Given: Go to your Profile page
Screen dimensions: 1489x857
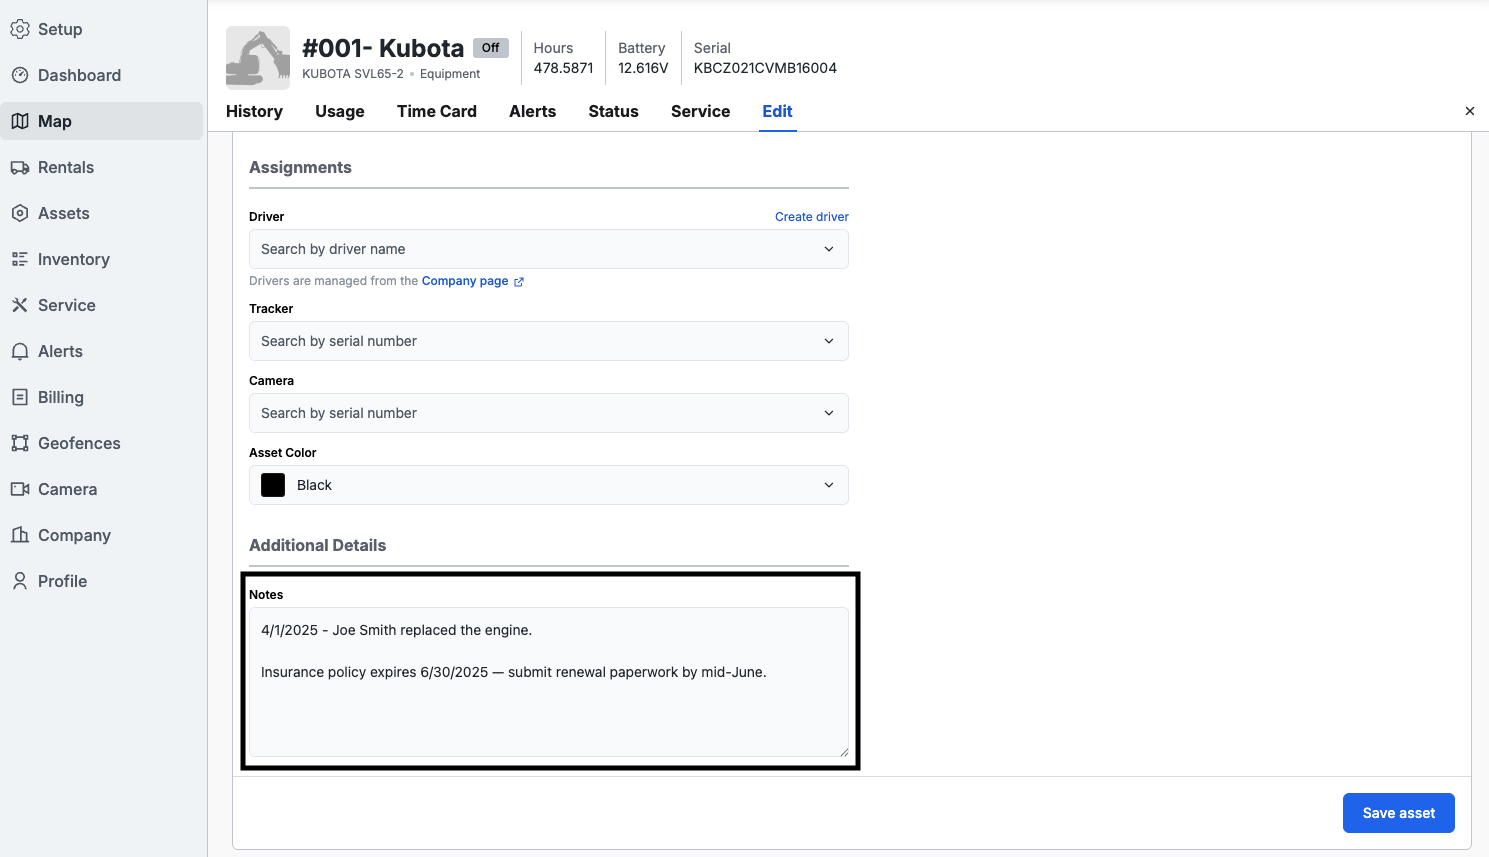Looking at the screenshot, I should (60, 581).
